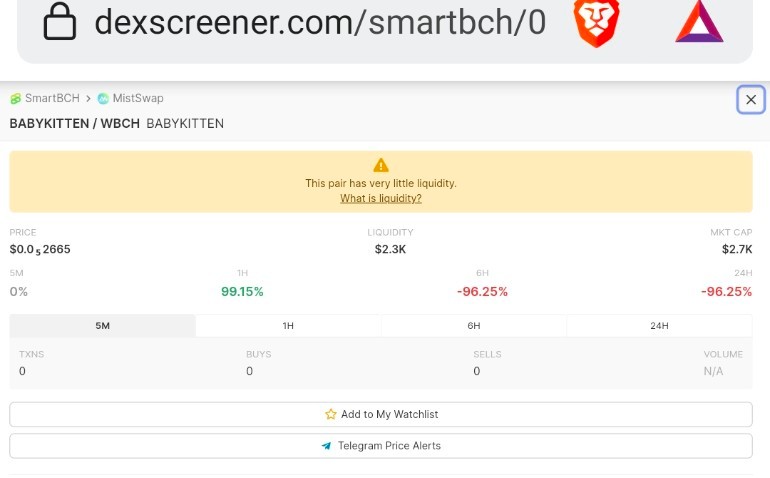Click Telegram Price Alerts button

coord(381,446)
